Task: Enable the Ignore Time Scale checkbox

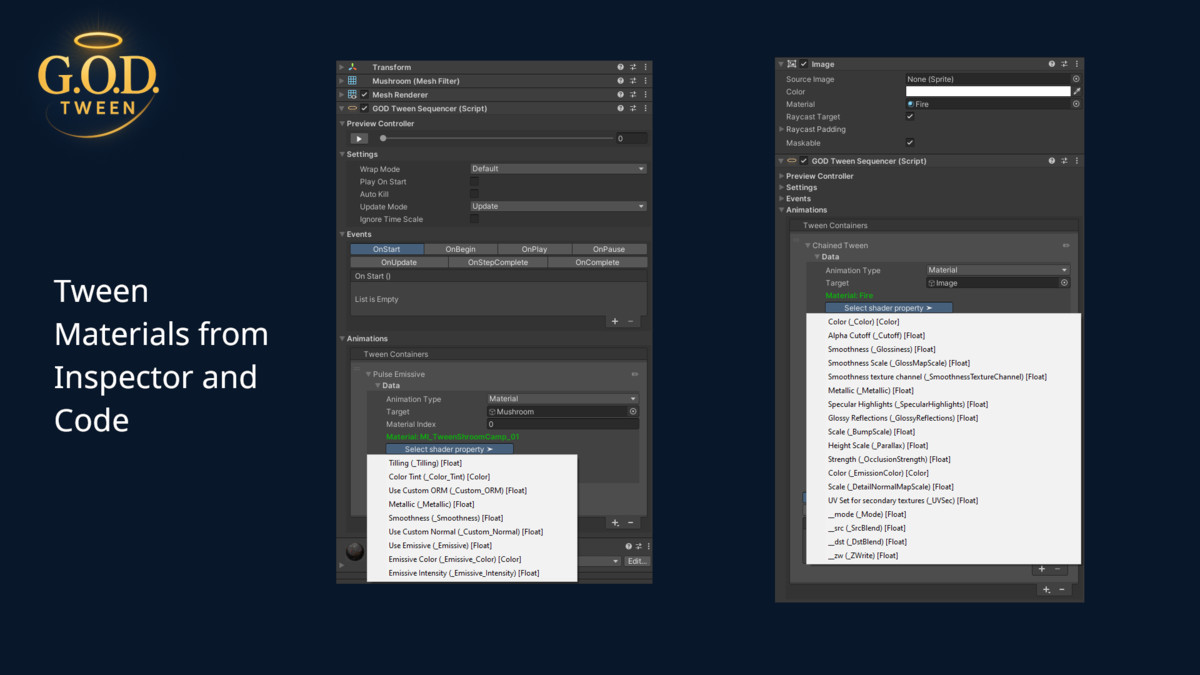Action: (474, 219)
